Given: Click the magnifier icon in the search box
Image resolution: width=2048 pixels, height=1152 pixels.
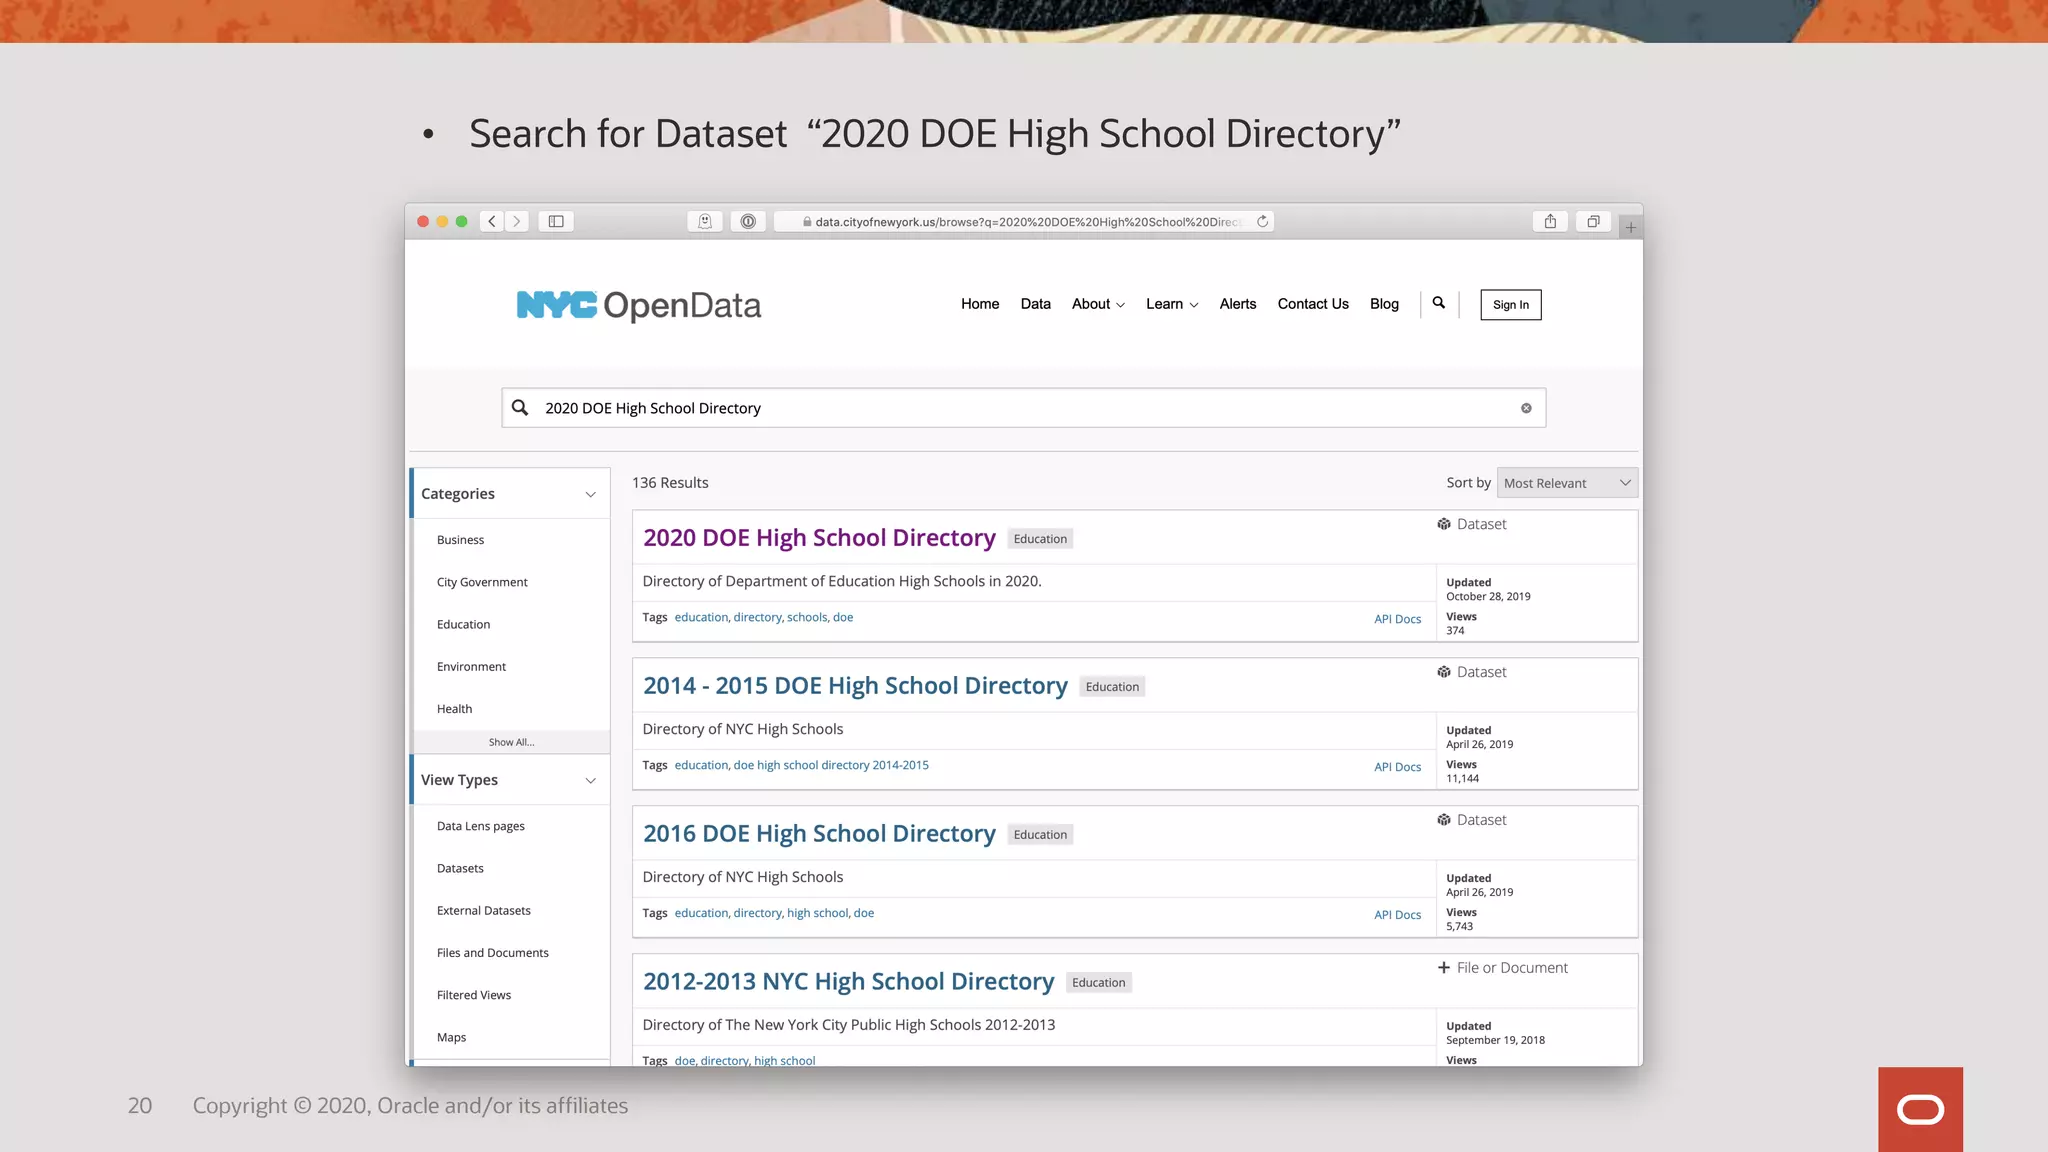Looking at the screenshot, I should pos(520,407).
